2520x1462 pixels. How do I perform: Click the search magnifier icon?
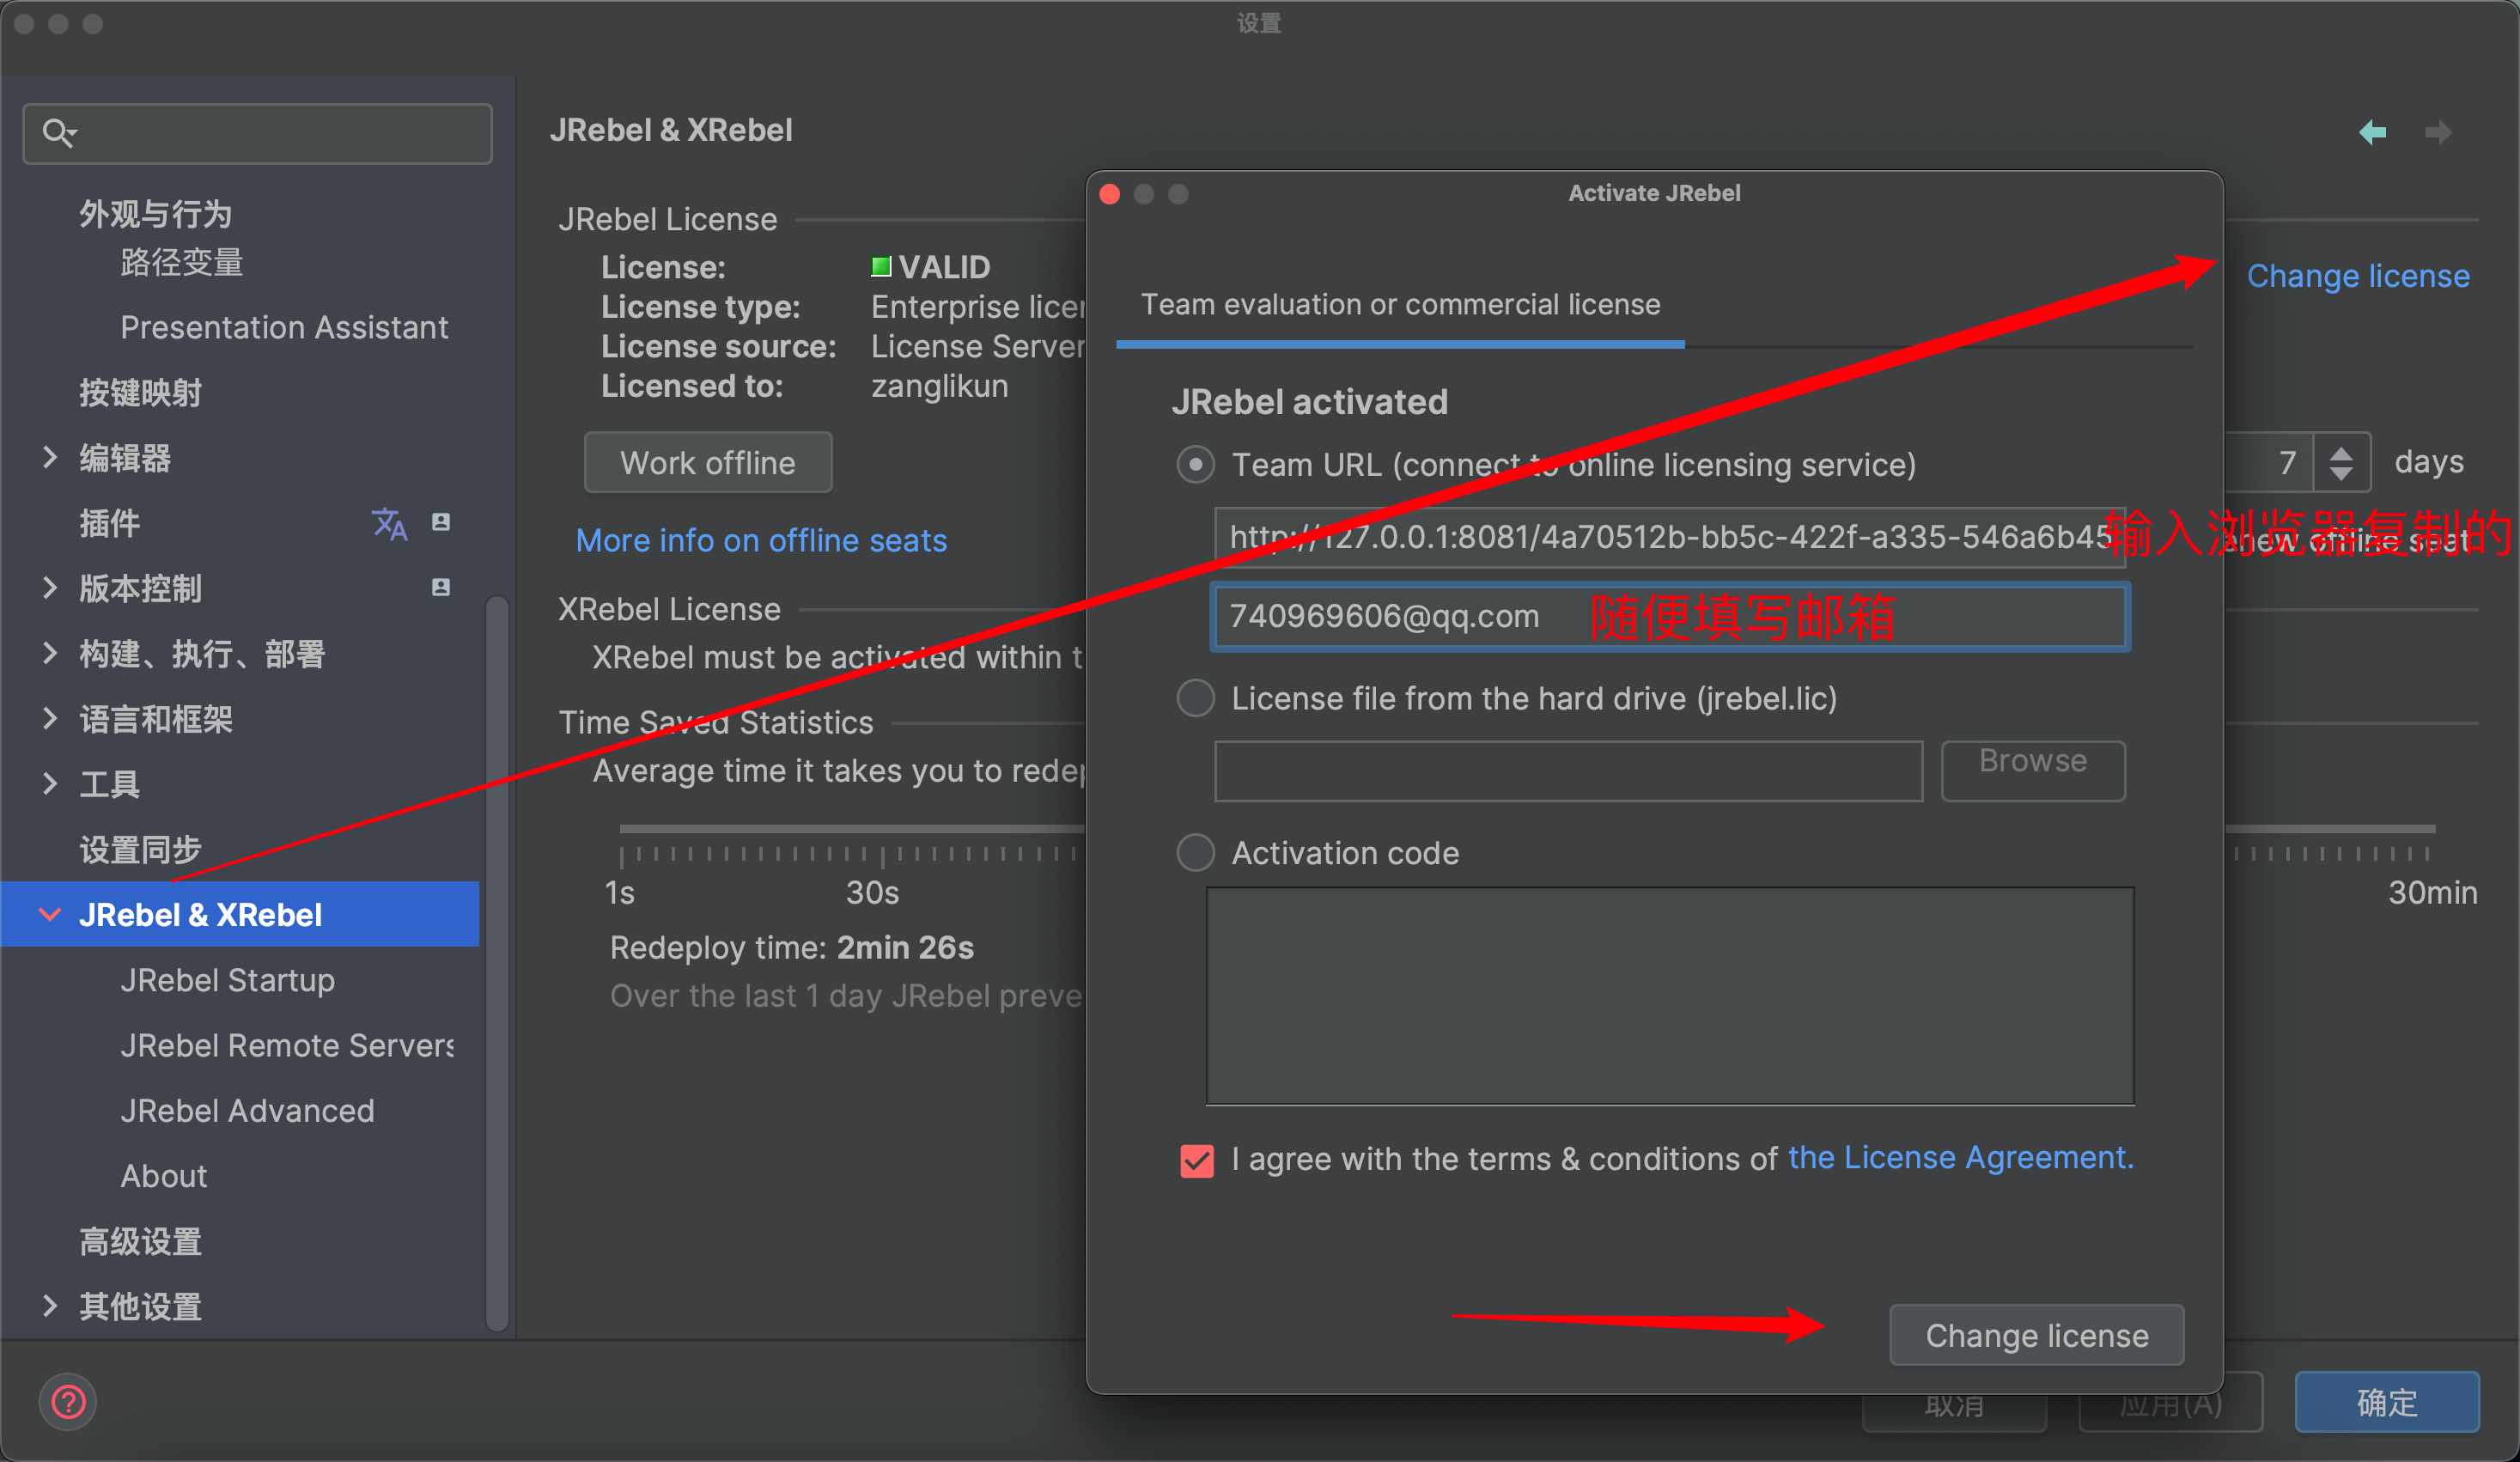(x=58, y=133)
